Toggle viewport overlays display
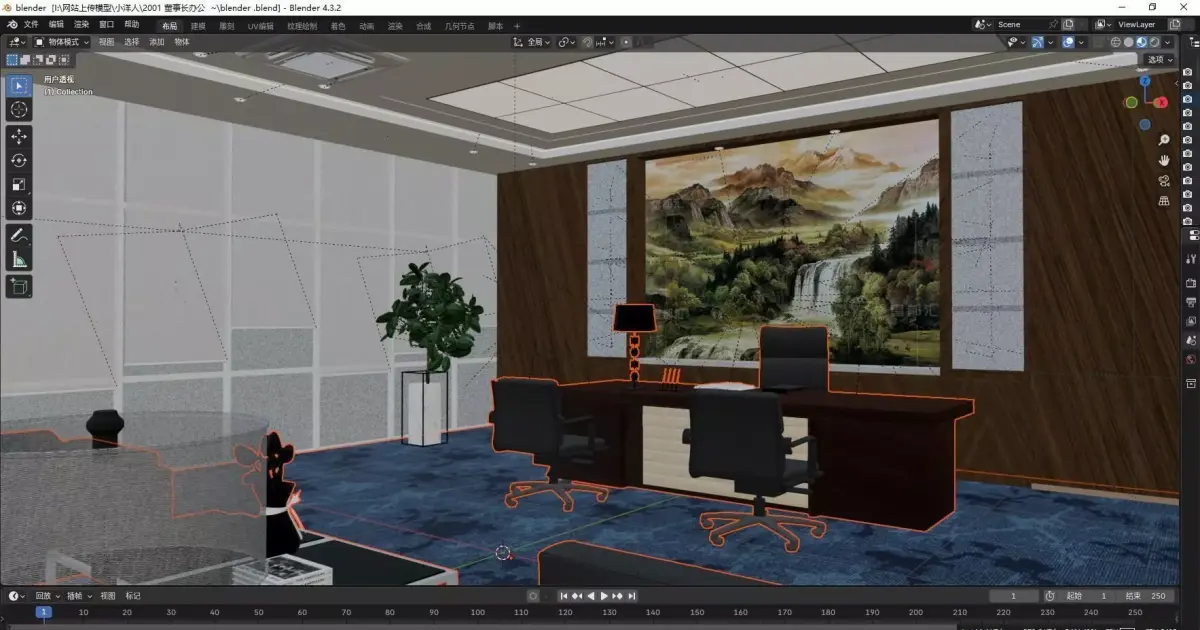The image size is (1200, 630). click(1067, 42)
